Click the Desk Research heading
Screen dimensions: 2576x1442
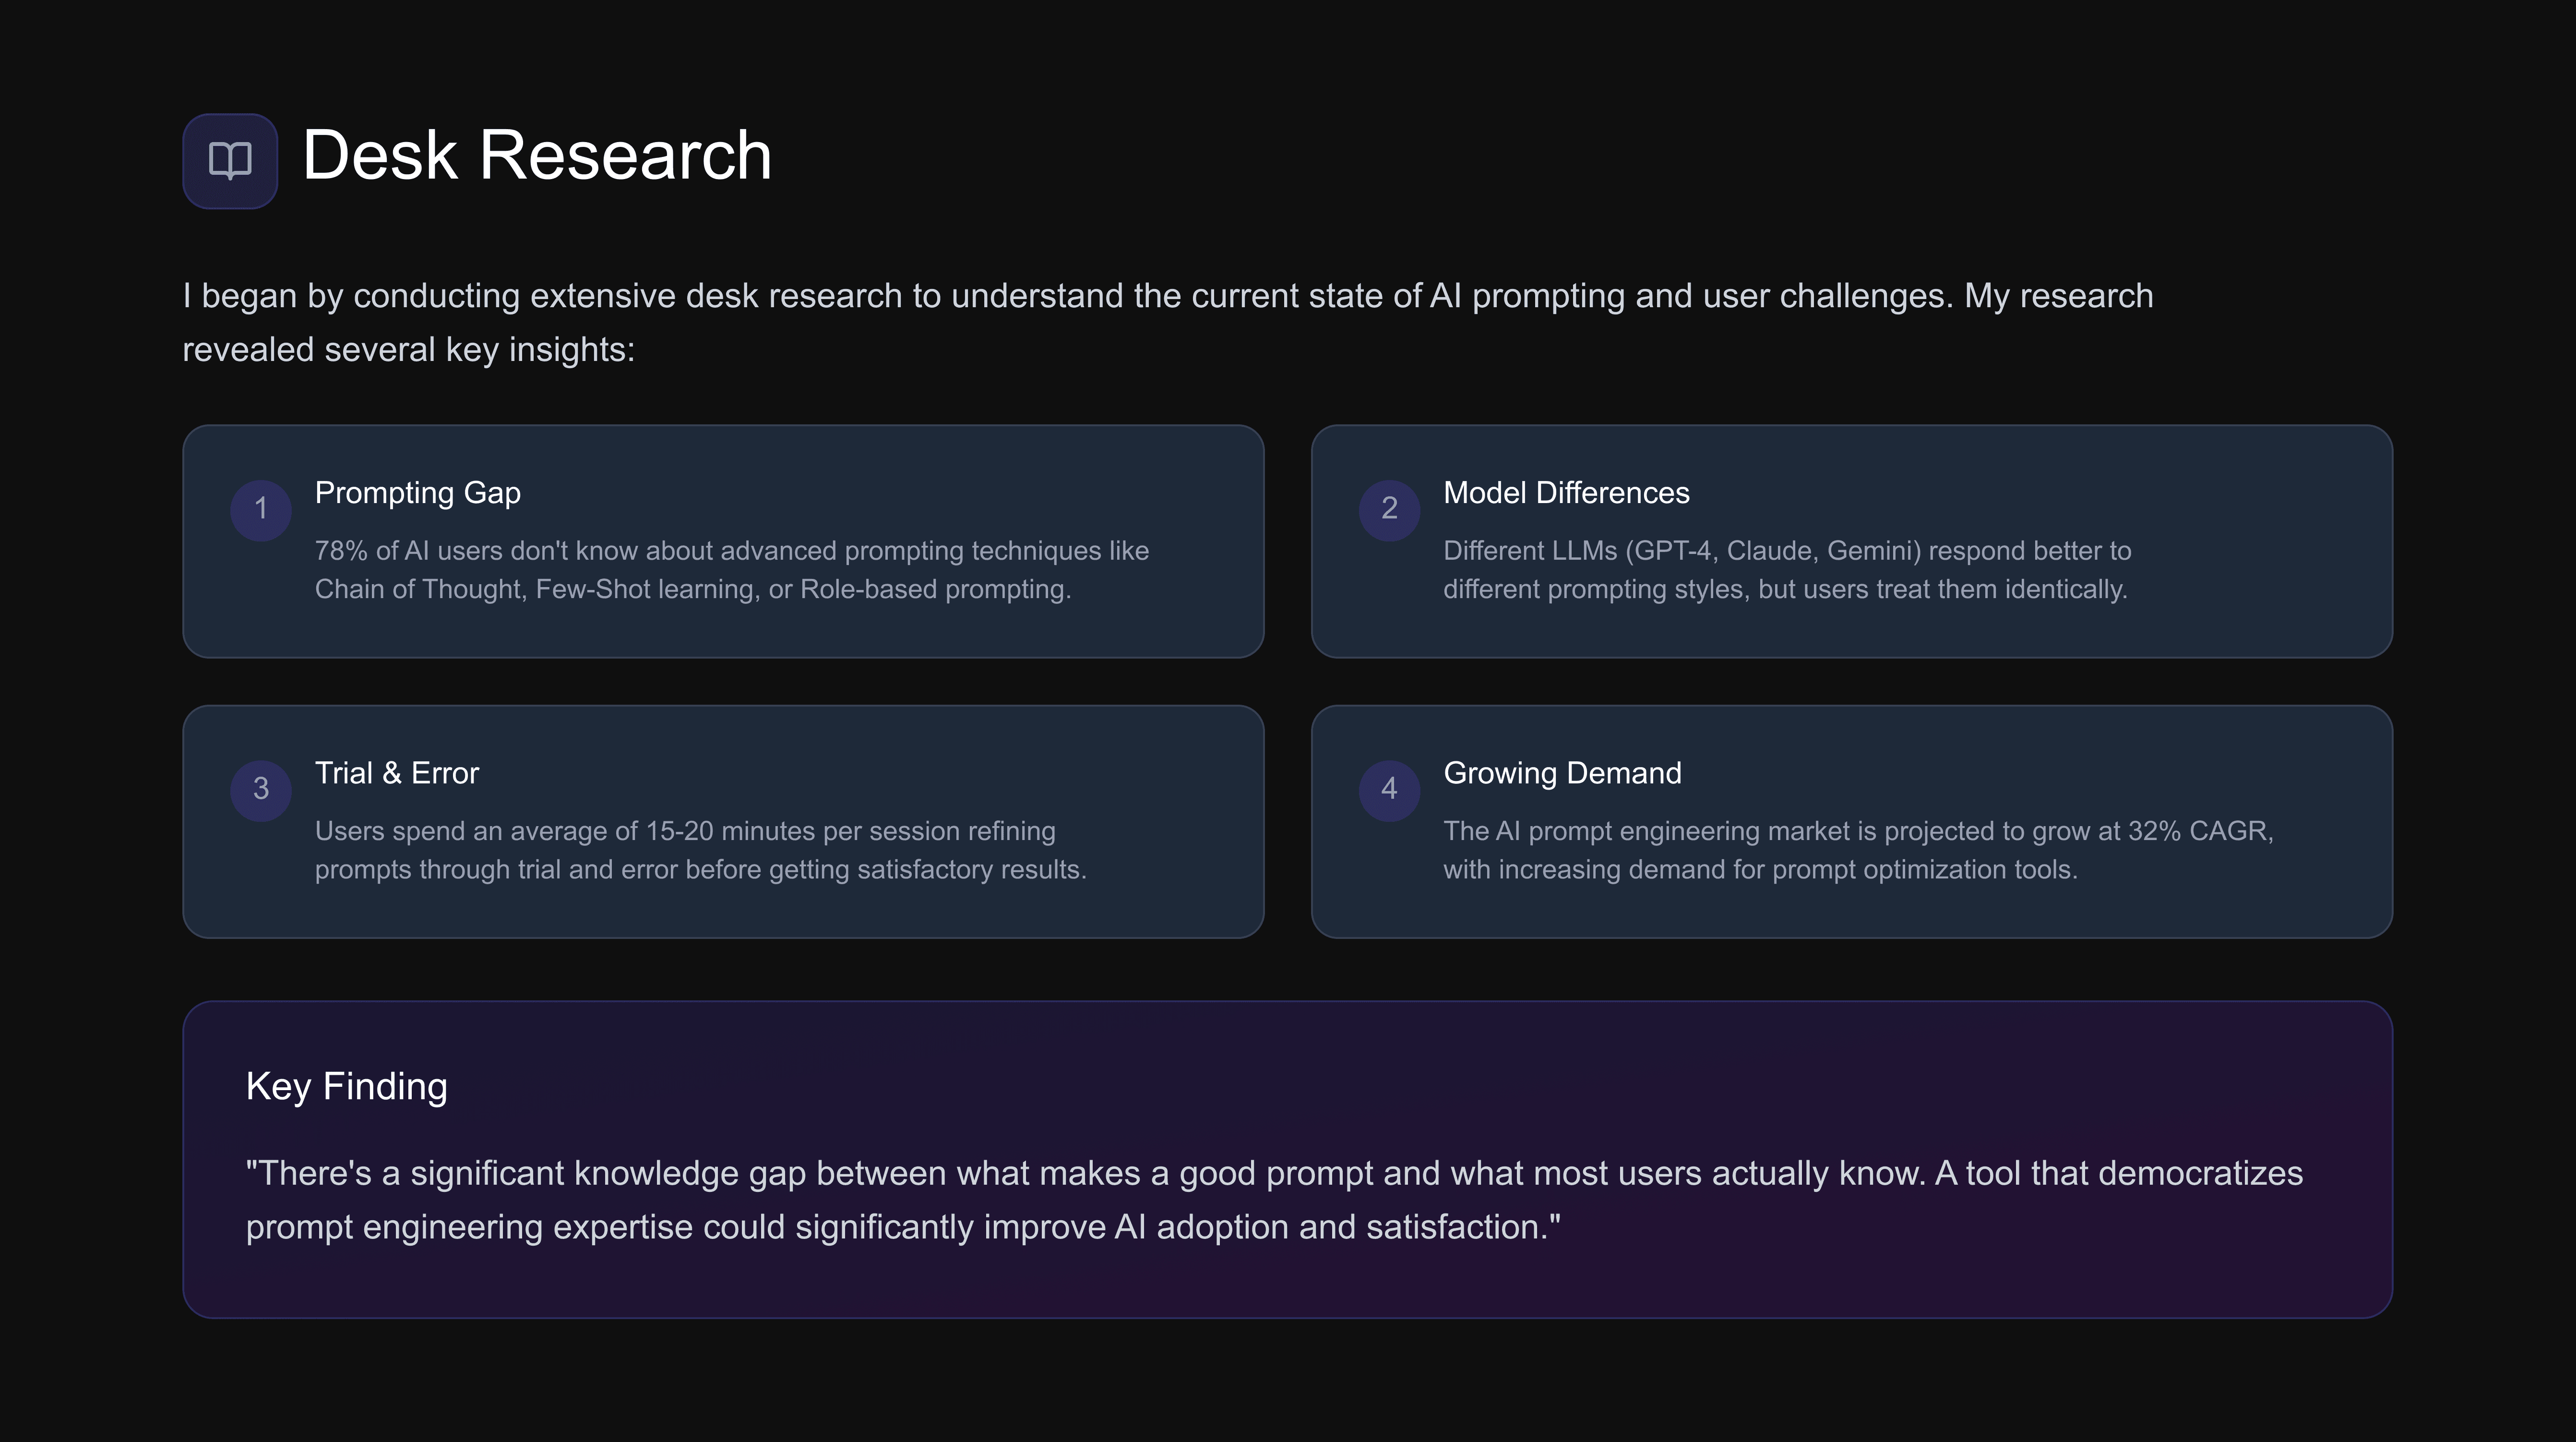coord(537,156)
